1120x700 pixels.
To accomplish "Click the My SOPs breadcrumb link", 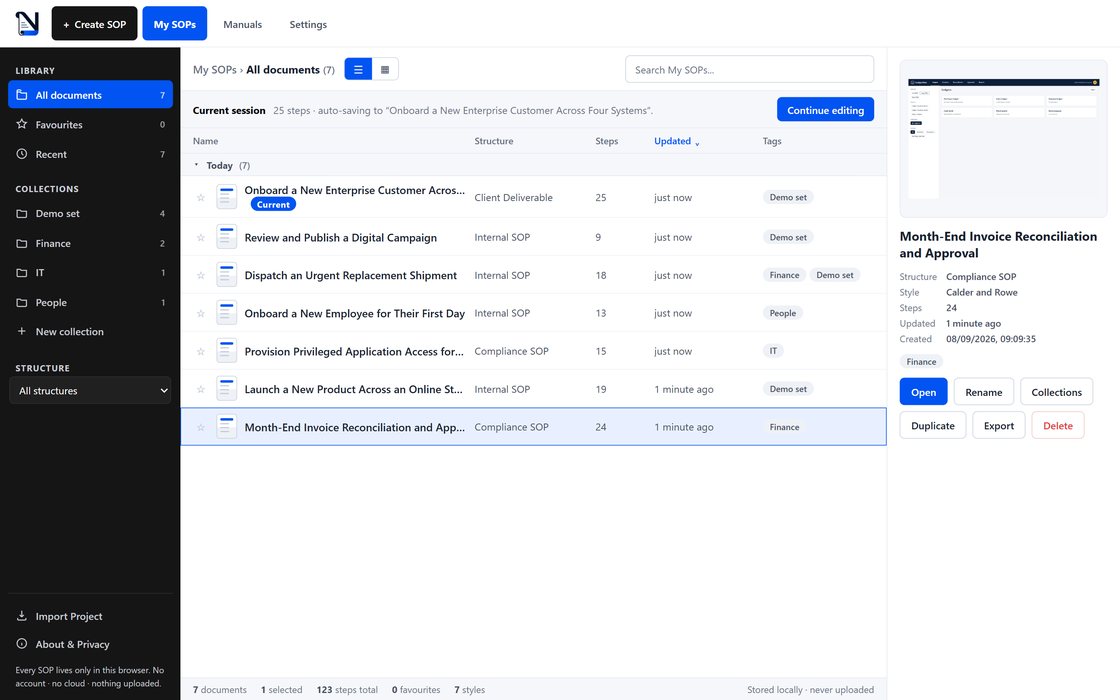I will [214, 69].
